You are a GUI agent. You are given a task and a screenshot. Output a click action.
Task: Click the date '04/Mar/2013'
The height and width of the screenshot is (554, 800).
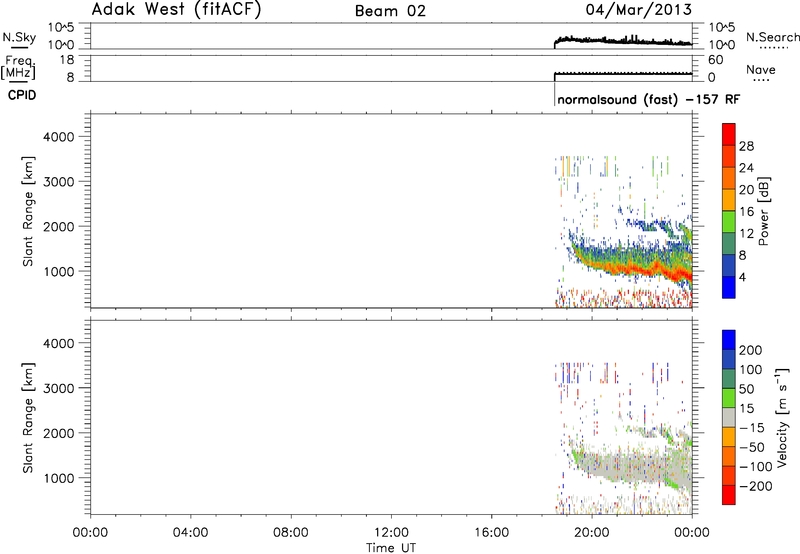(639, 10)
